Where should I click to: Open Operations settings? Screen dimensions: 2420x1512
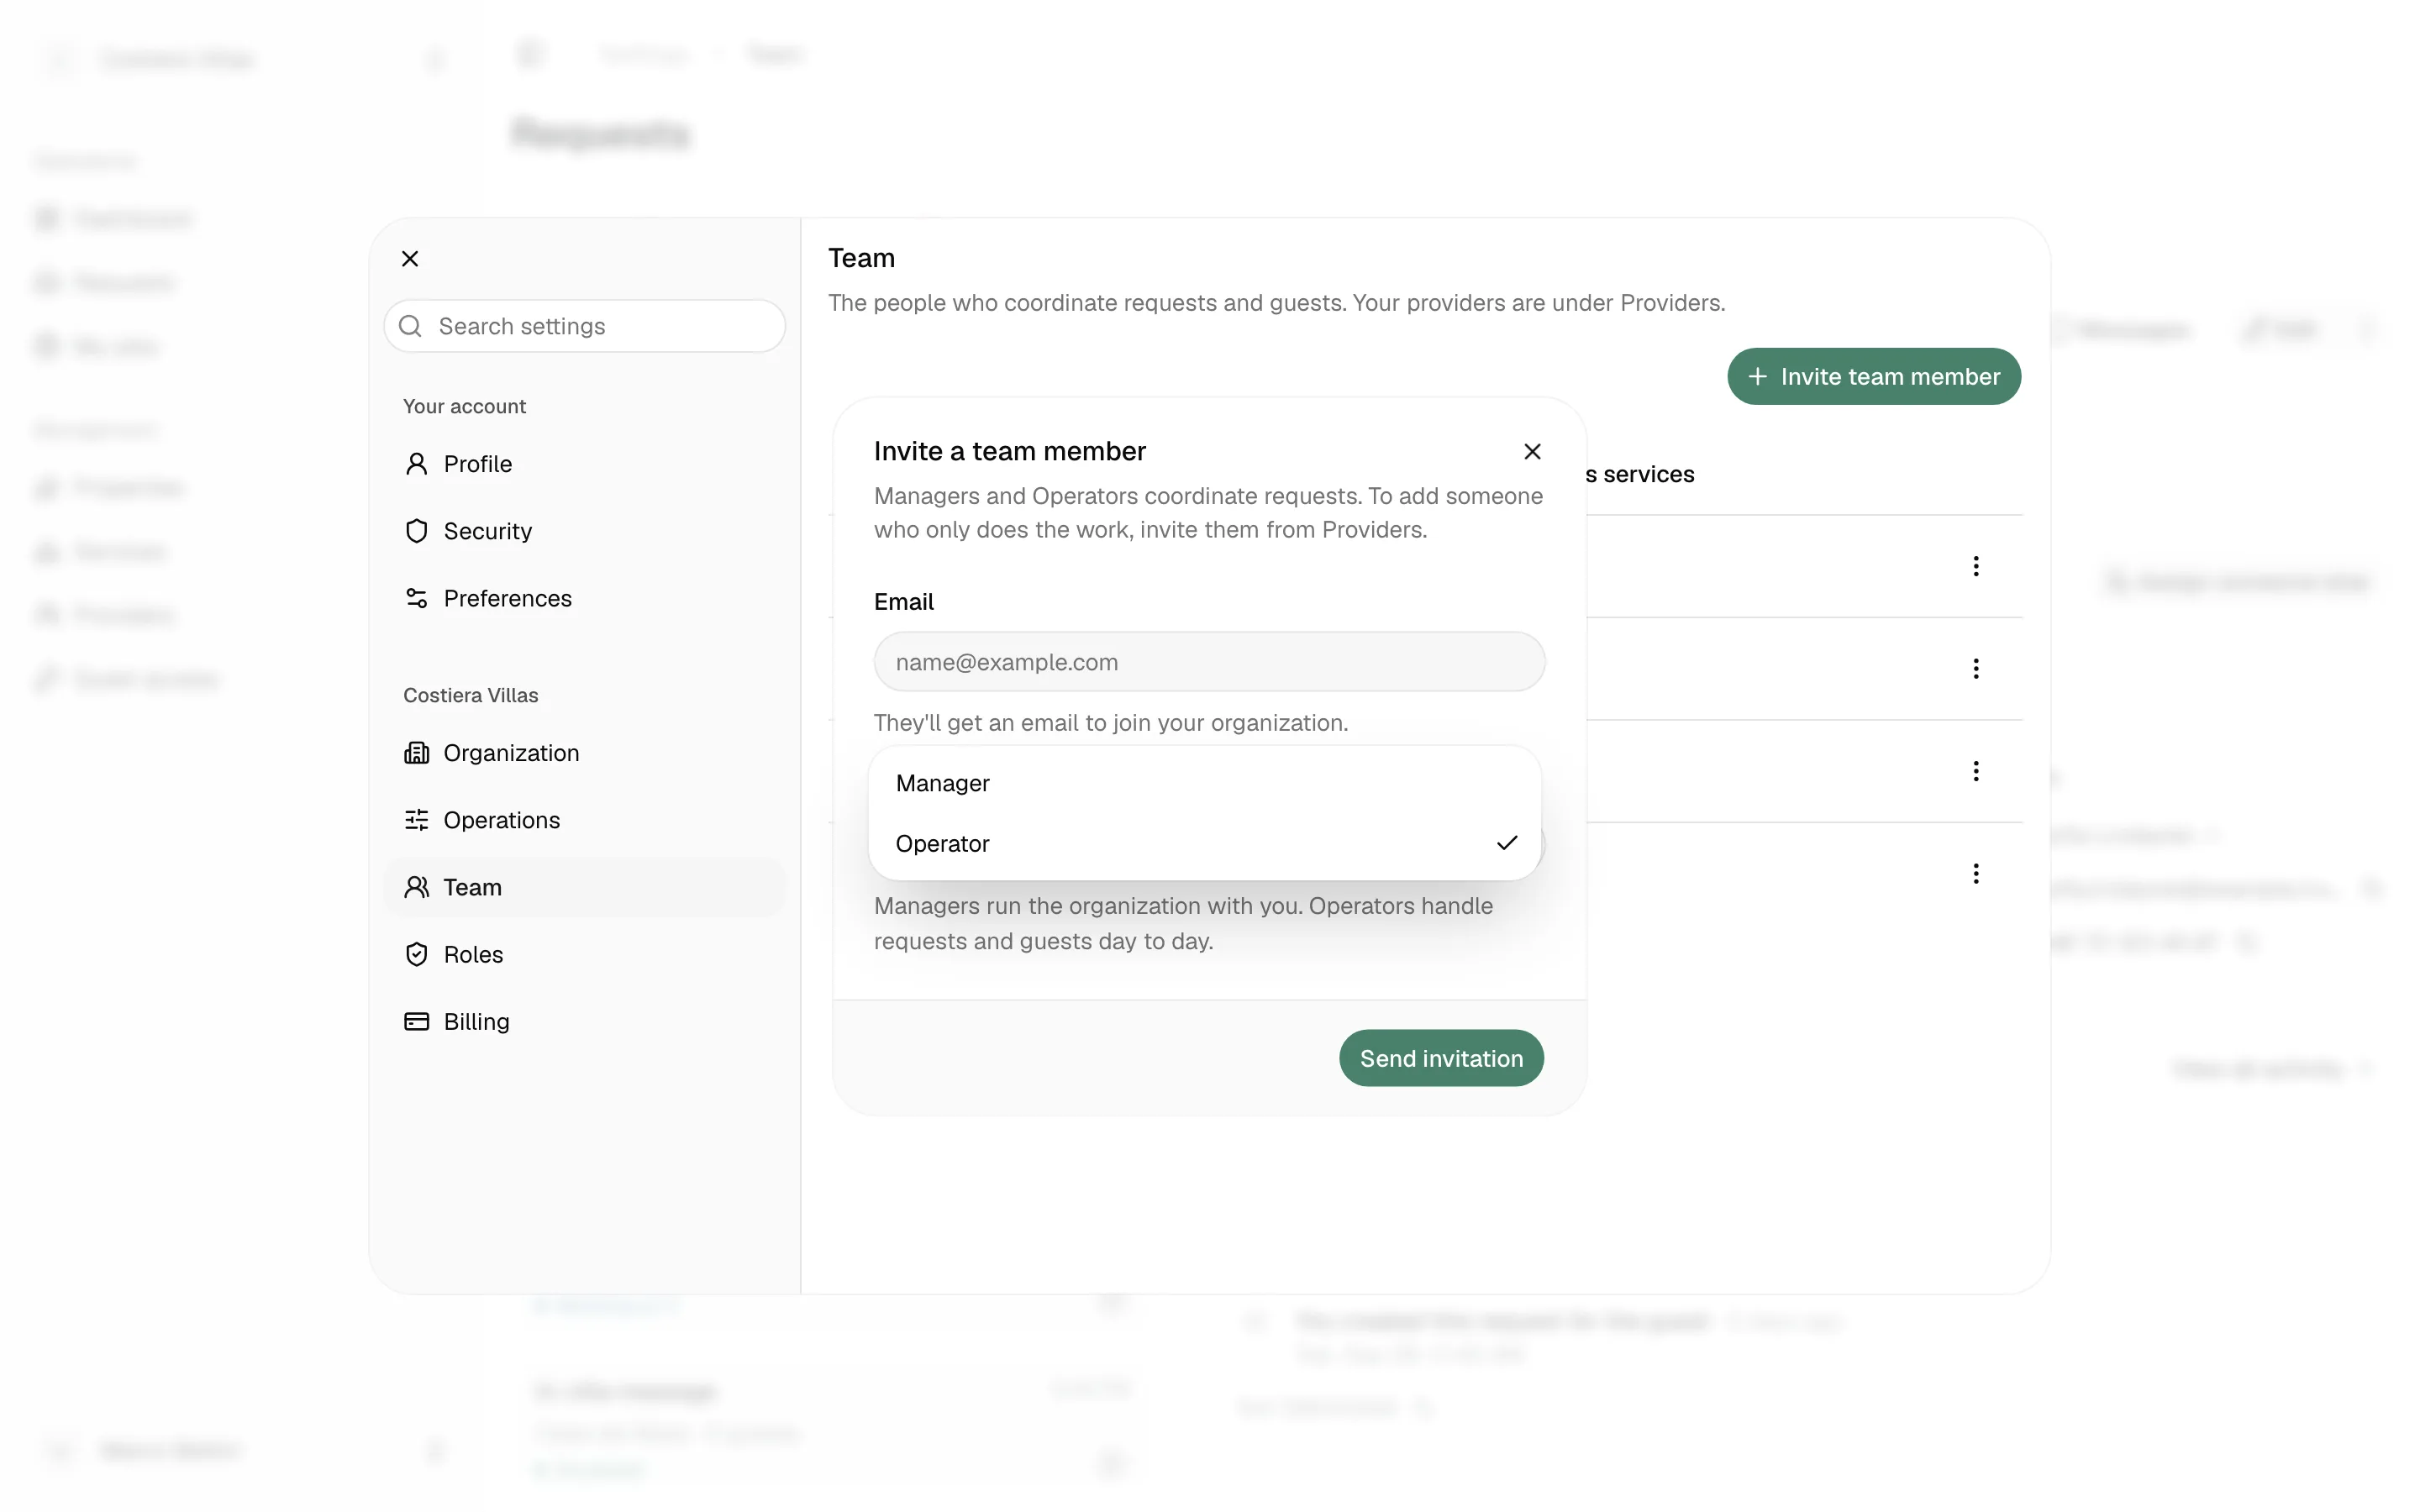click(584, 820)
